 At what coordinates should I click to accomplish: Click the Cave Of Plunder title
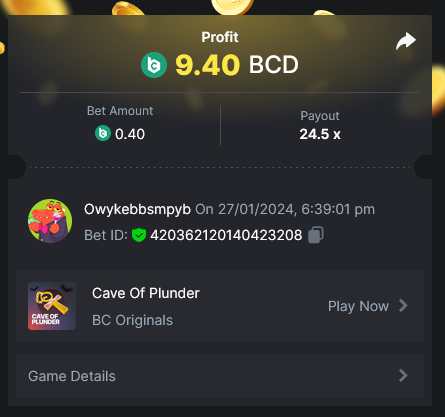point(146,293)
